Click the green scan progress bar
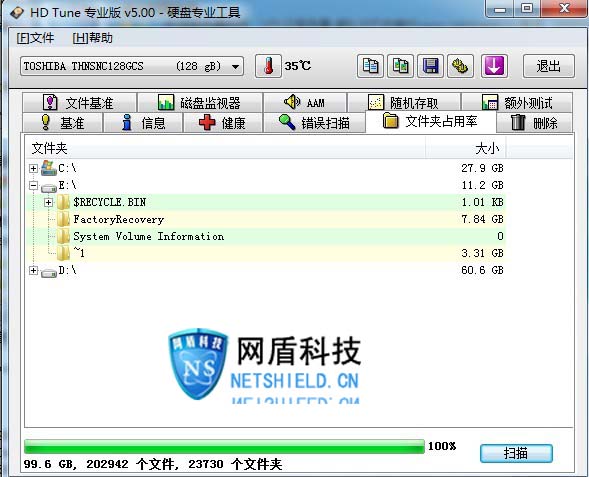 224,447
